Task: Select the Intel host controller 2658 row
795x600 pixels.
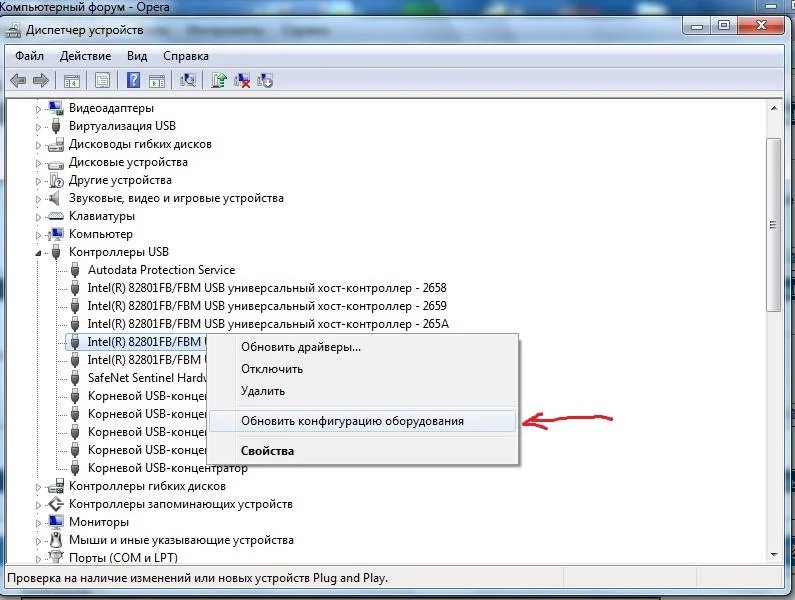Action: [x=267, y=288]
